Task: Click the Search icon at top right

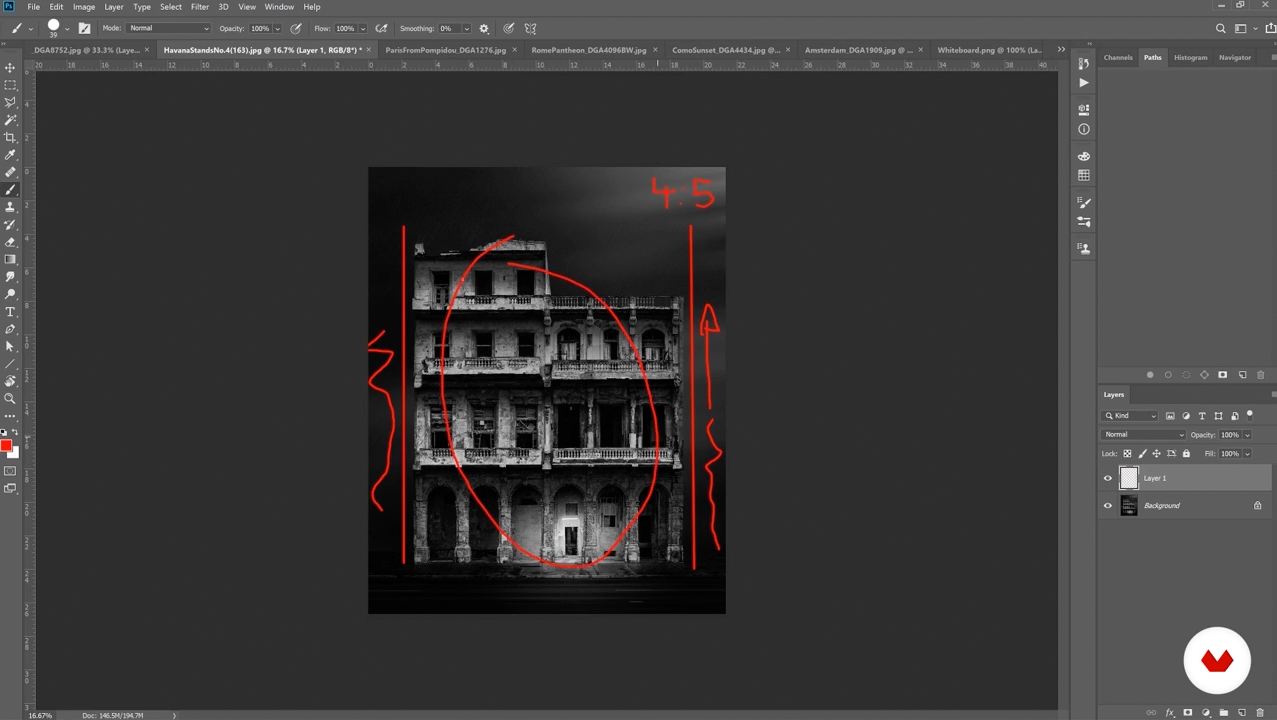Action: pyautogui.click(x=1220, y=29)
